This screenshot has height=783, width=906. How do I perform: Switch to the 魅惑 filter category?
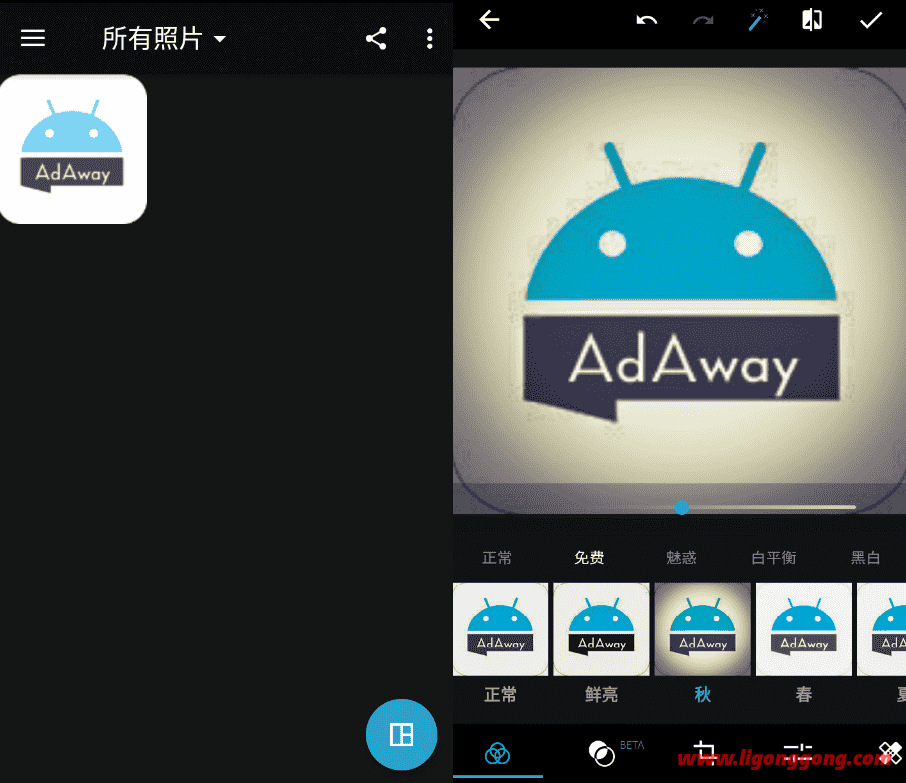tap(681, 558)
